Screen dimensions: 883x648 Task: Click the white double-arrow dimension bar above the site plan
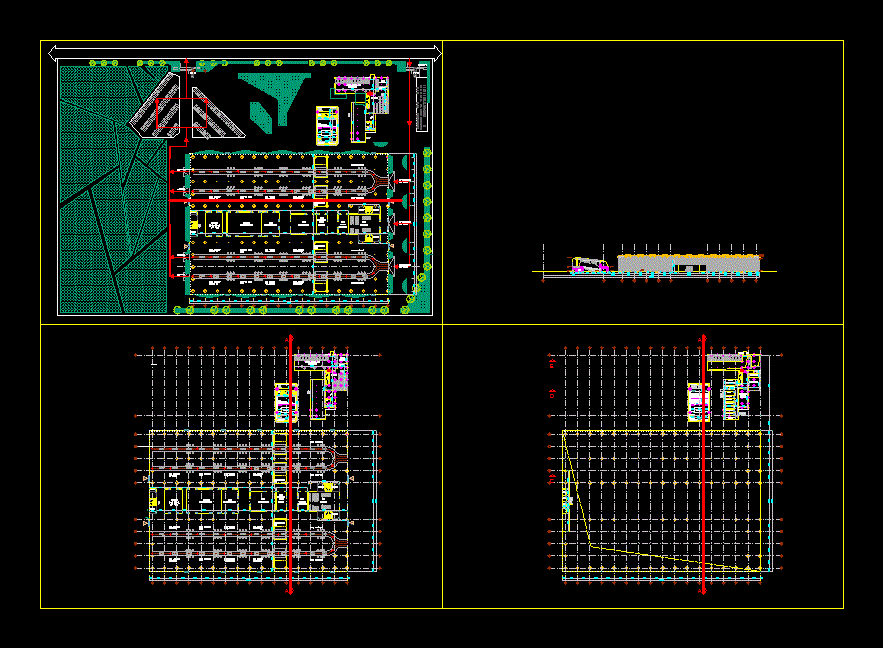click(x=246, y=50)
